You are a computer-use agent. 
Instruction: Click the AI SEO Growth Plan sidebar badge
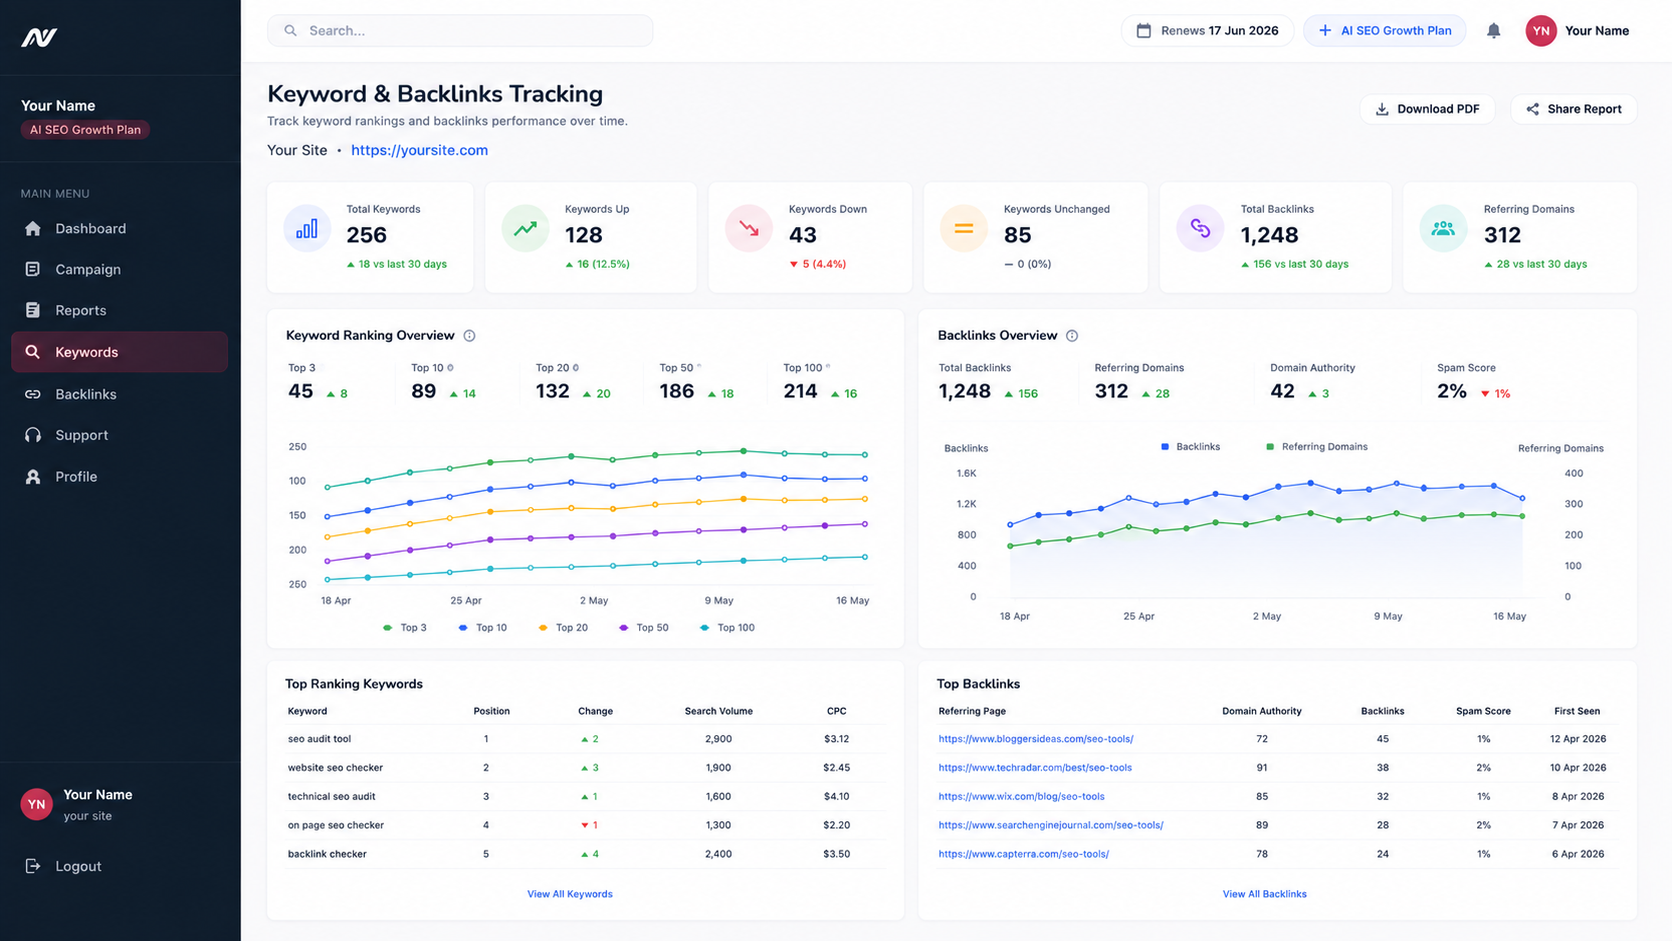click(85, 130)
